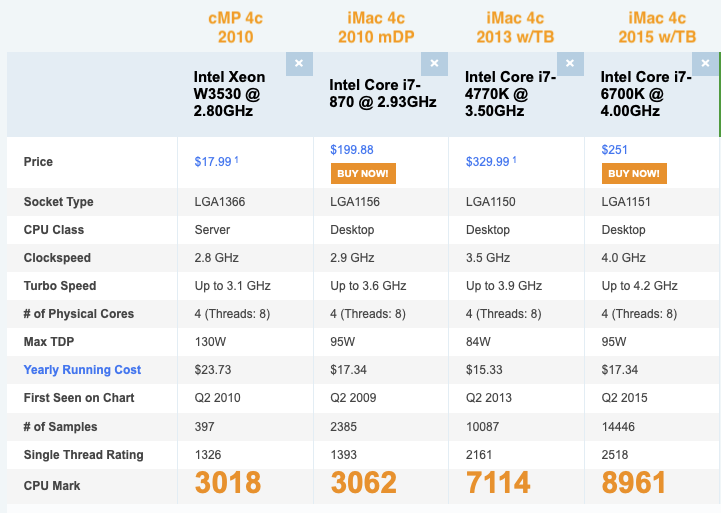Click the 2518 single thread rating
Viewport: 721px width, 513px height.
coord(615,455)
